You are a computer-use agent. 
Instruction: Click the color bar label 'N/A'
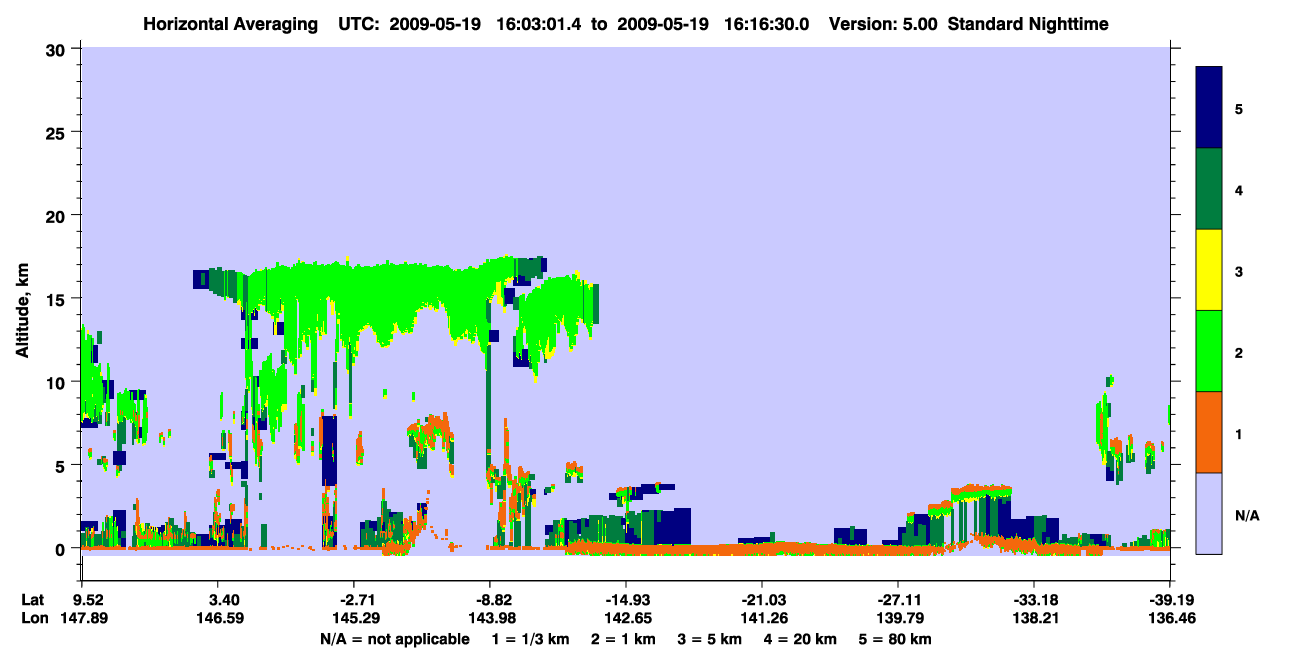(x=1246, y=516)
